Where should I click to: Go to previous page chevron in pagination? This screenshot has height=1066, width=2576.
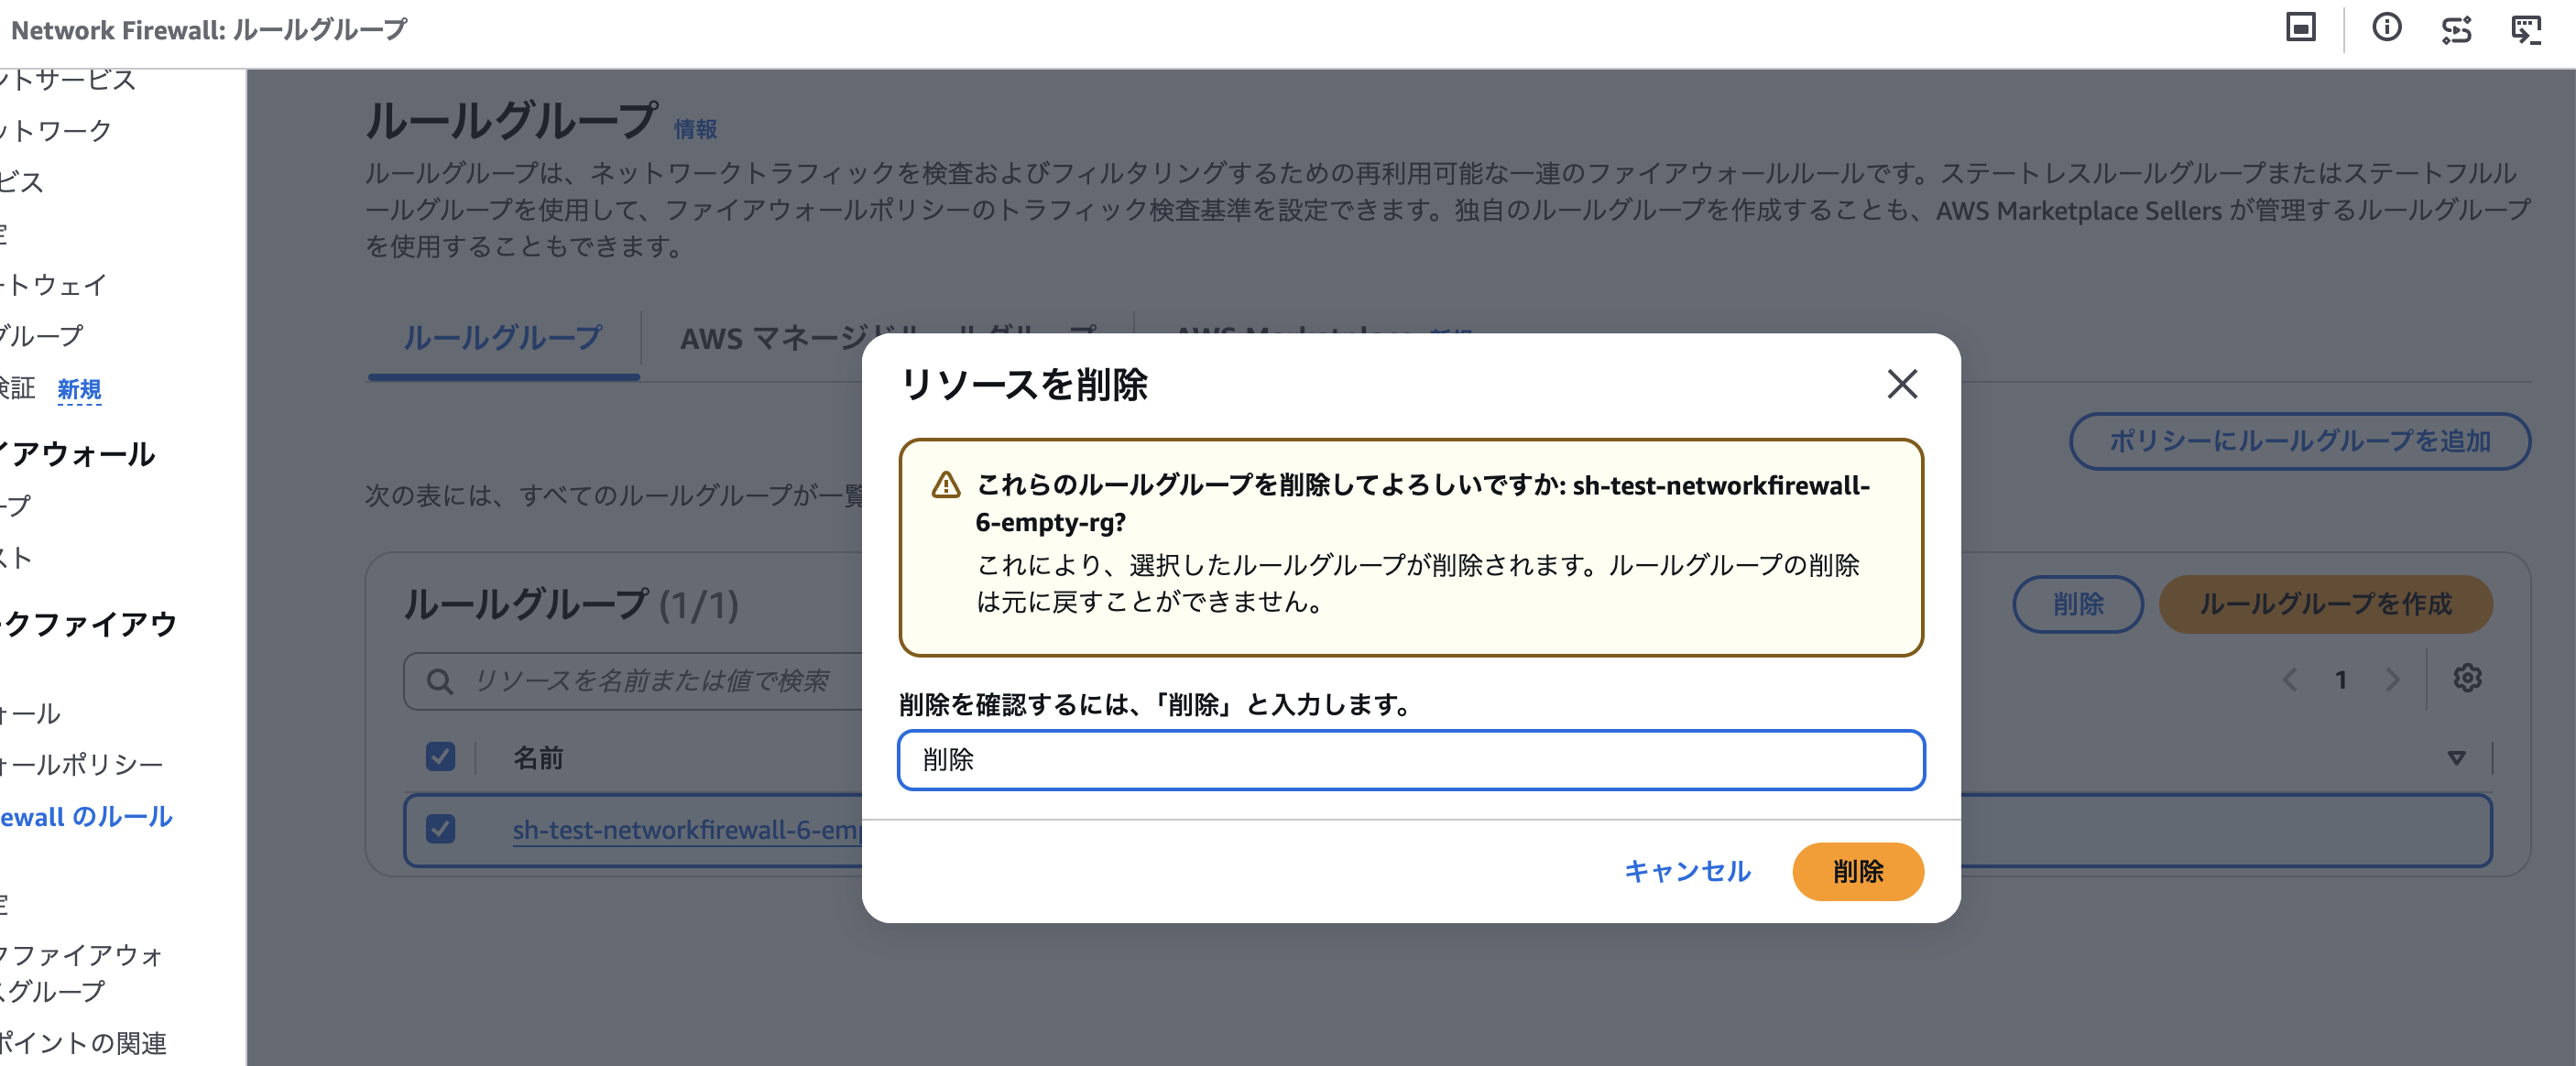click(2289, 680)
